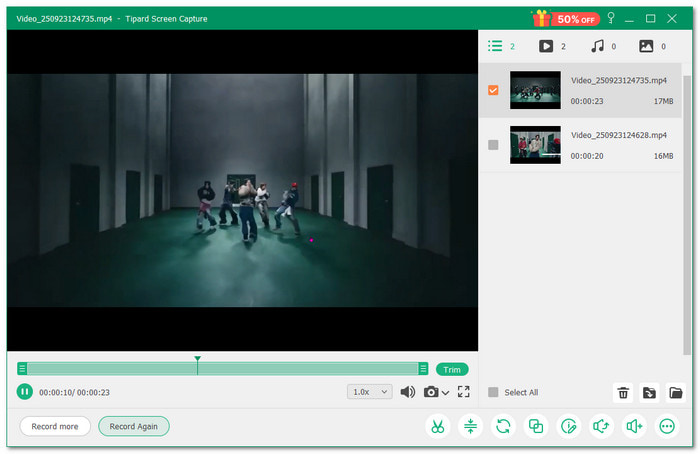Click the trim end handle on timeline

[x=423, y=369]
